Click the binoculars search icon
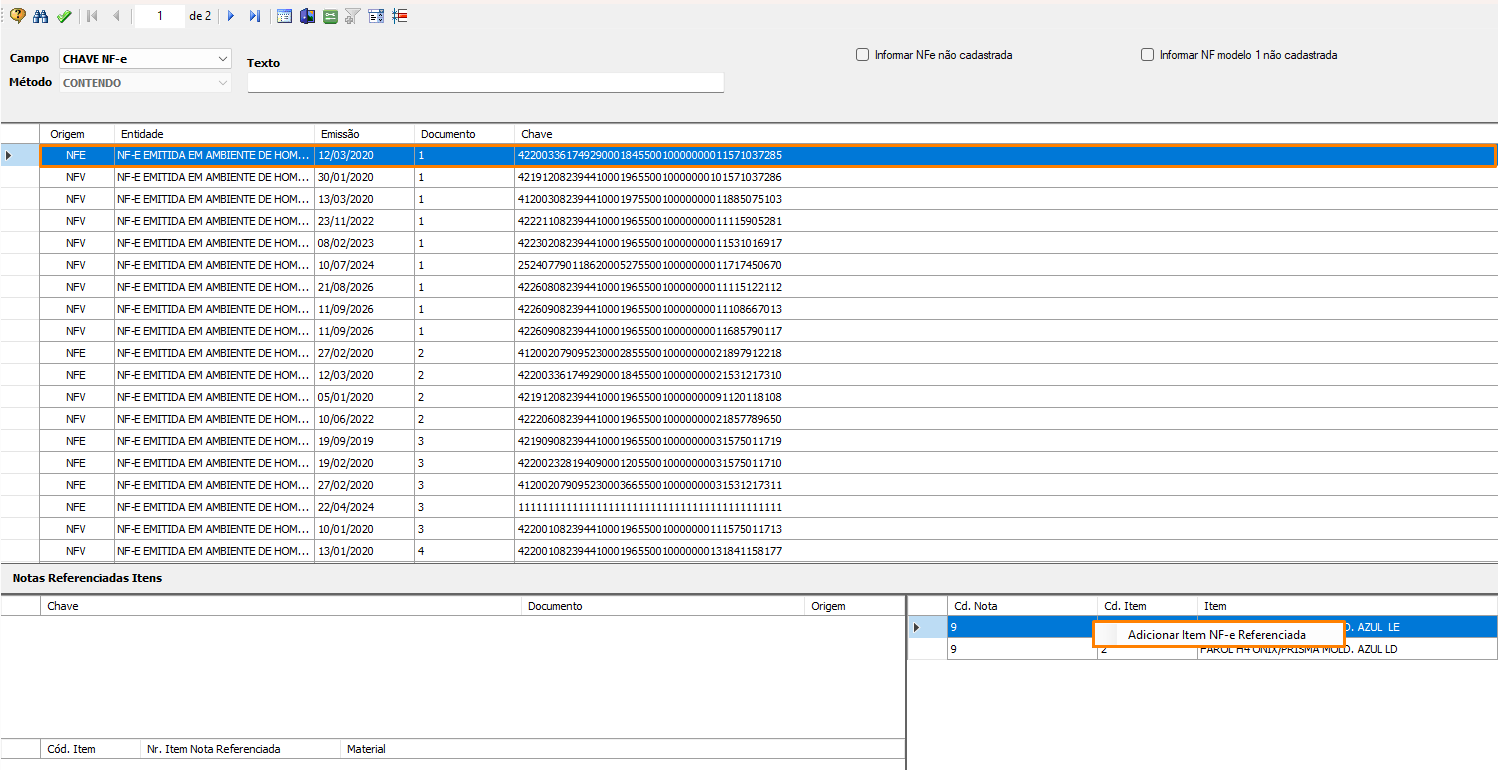Image resolution: width=1498 pixels, height=770 pixels. 41,16
